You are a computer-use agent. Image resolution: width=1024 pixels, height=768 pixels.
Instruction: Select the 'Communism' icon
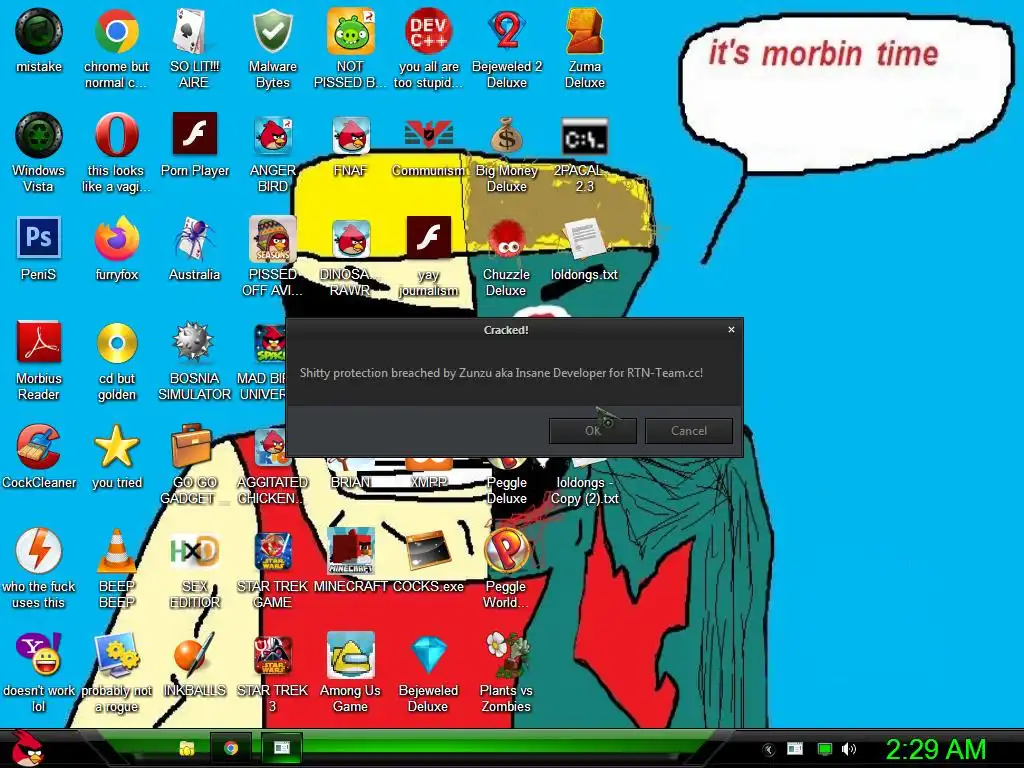click(428, 134)
